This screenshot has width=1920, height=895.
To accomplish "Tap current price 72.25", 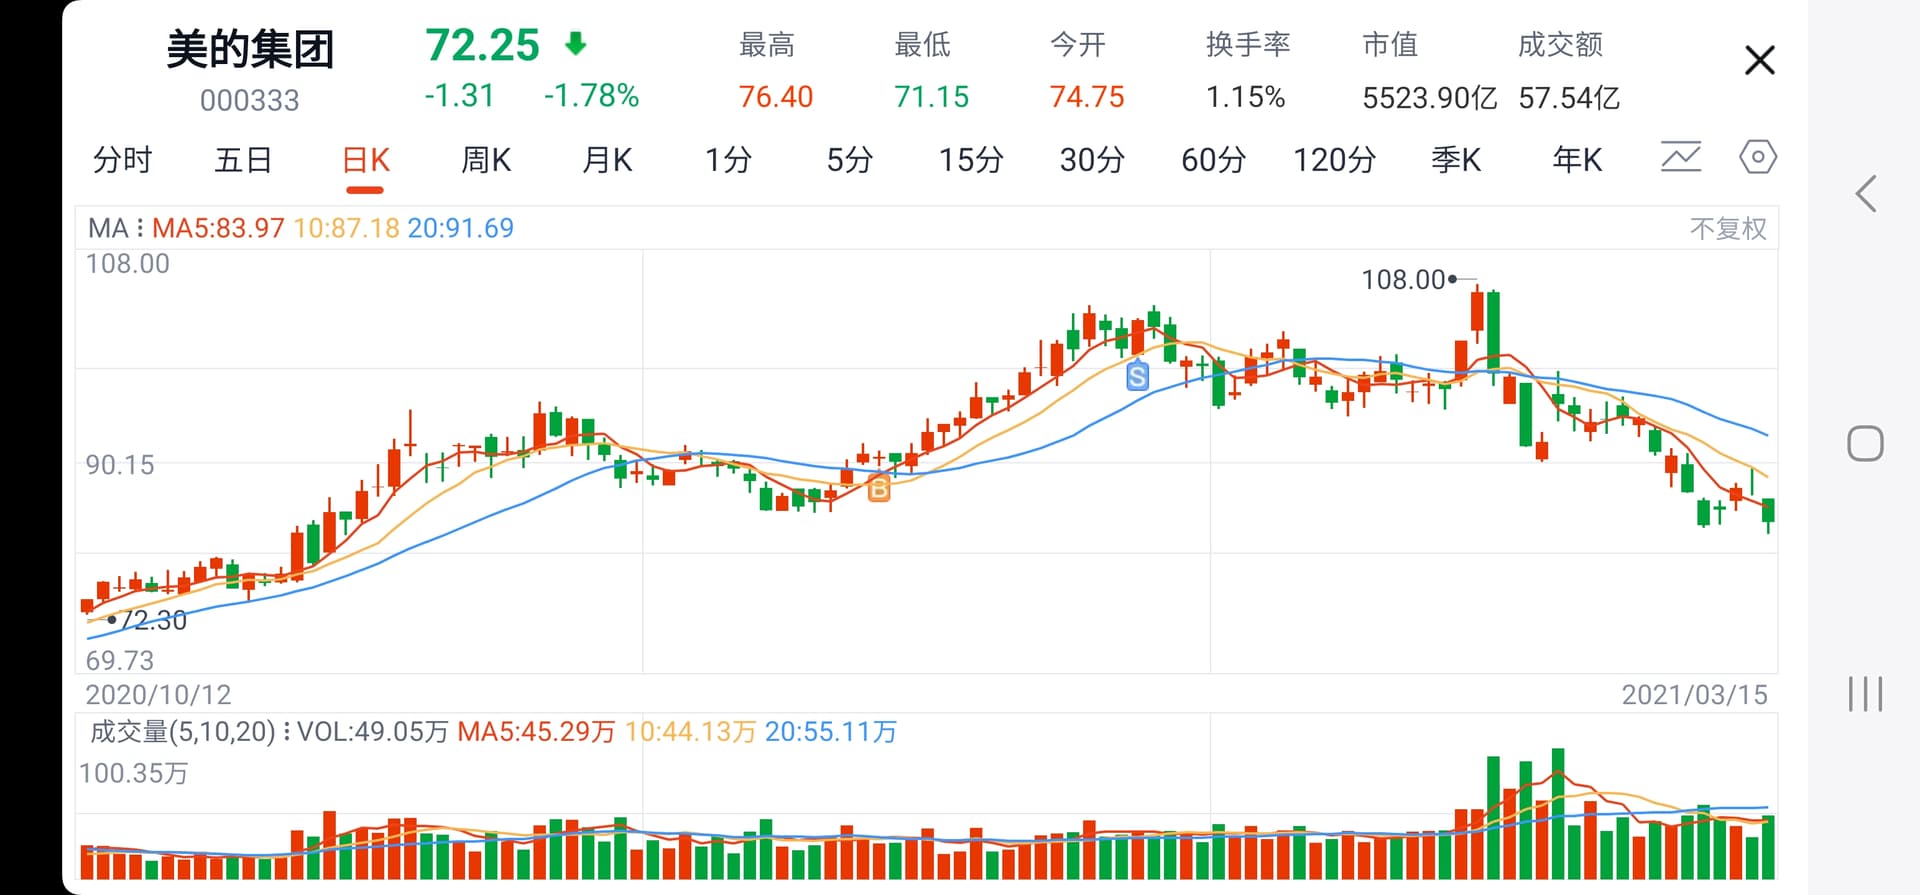I will click(482, 45).
